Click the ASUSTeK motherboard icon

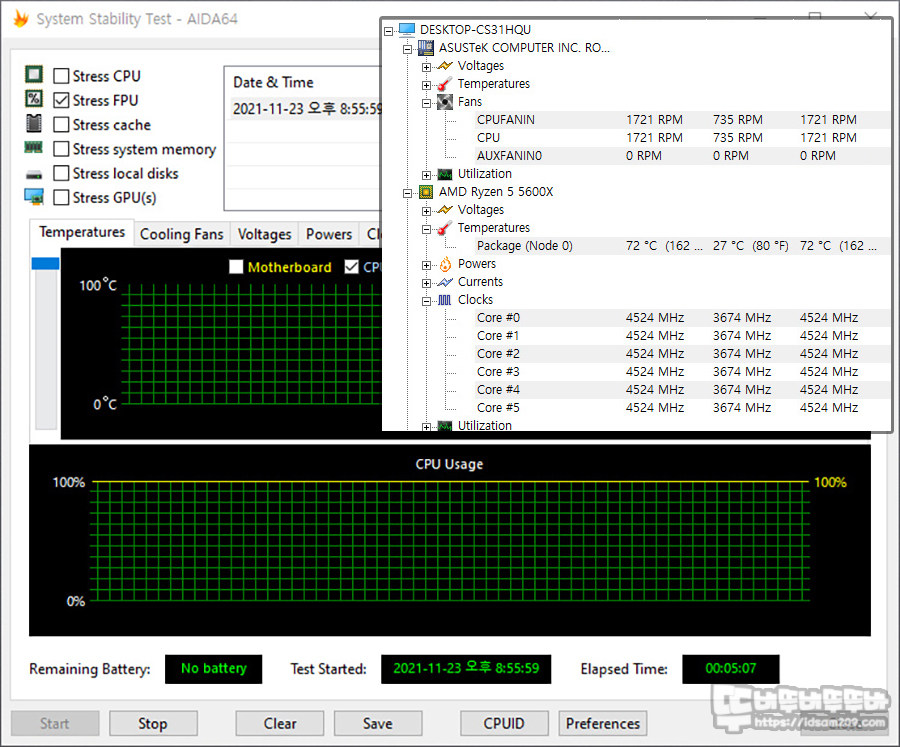click(x=426, y=47)
